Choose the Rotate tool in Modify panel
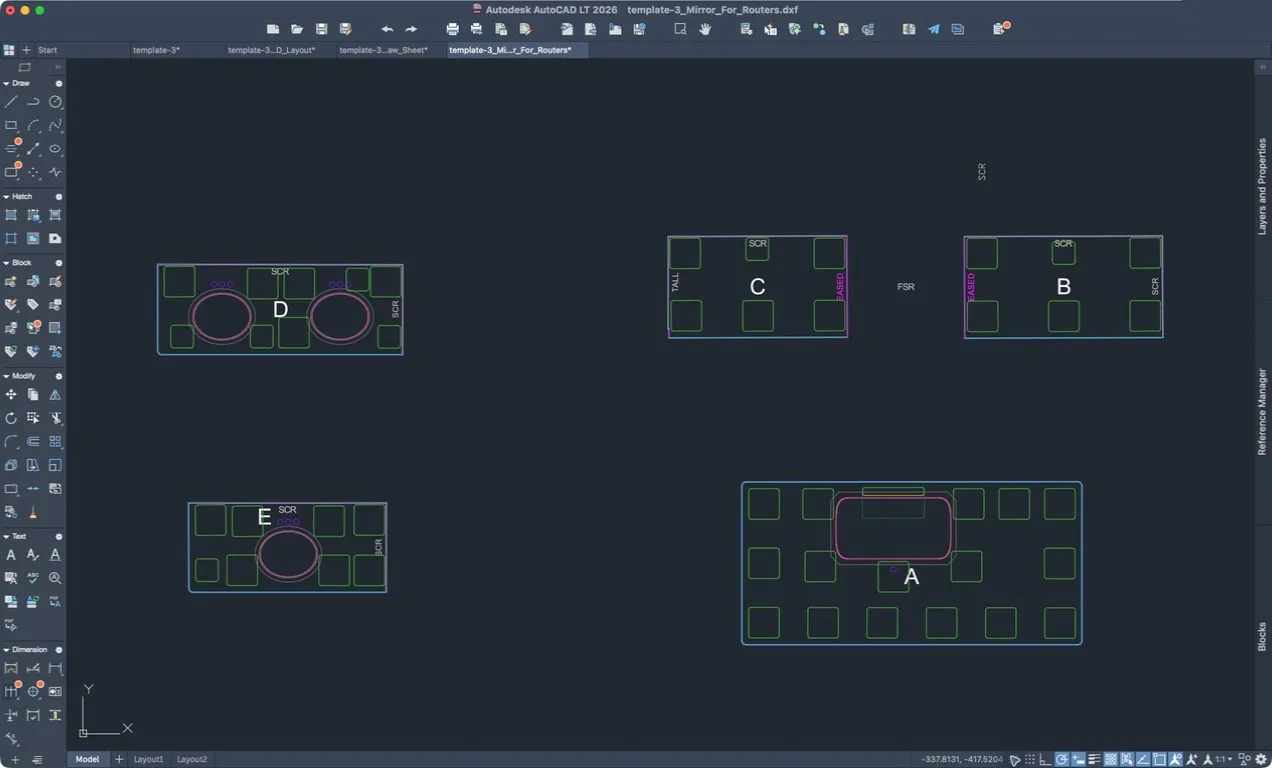This screenshot has height=768, width=1272. (11, 418)
